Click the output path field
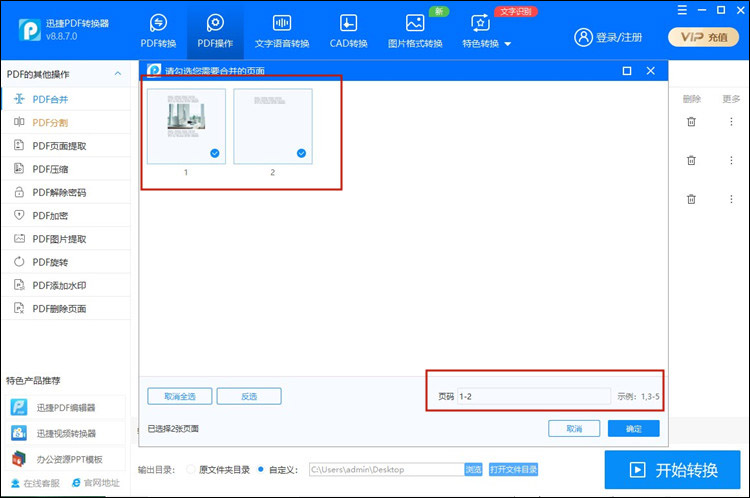750x498 pixels. [x=386, y=469]
